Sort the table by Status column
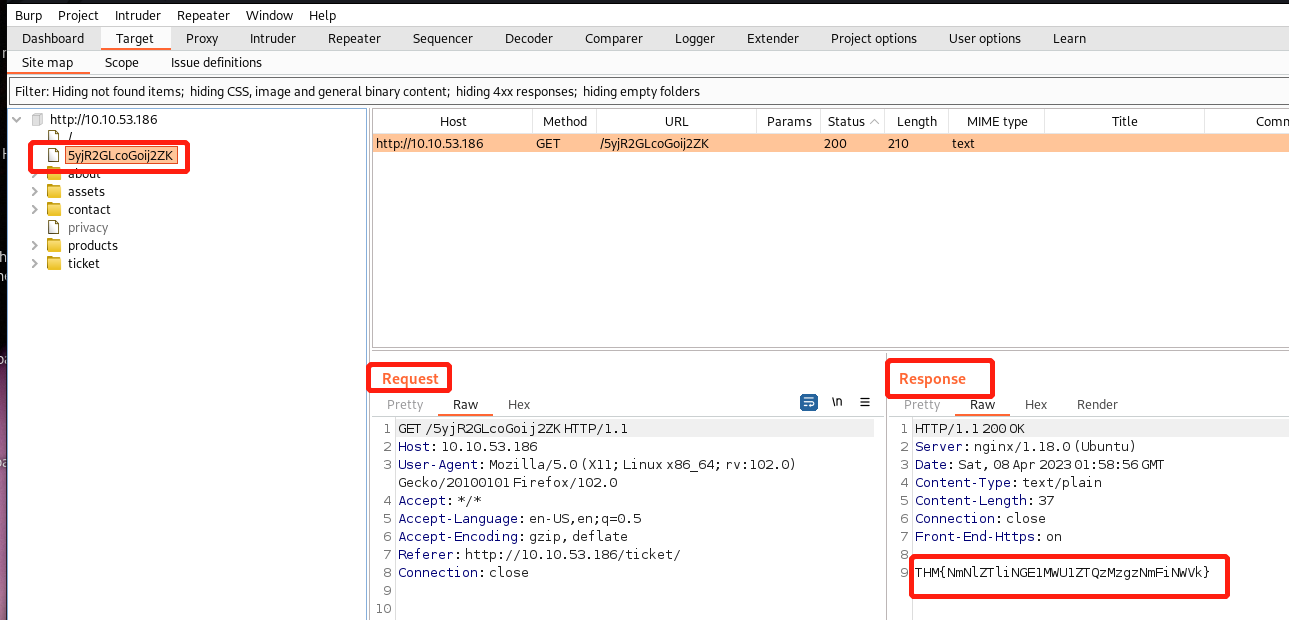 (846, 122)
